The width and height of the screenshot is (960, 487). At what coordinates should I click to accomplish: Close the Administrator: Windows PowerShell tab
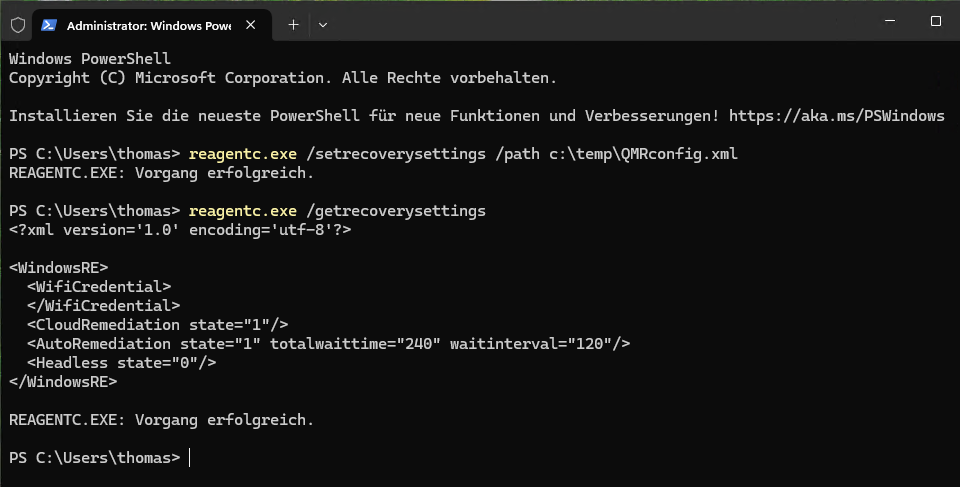click(251, 25)
